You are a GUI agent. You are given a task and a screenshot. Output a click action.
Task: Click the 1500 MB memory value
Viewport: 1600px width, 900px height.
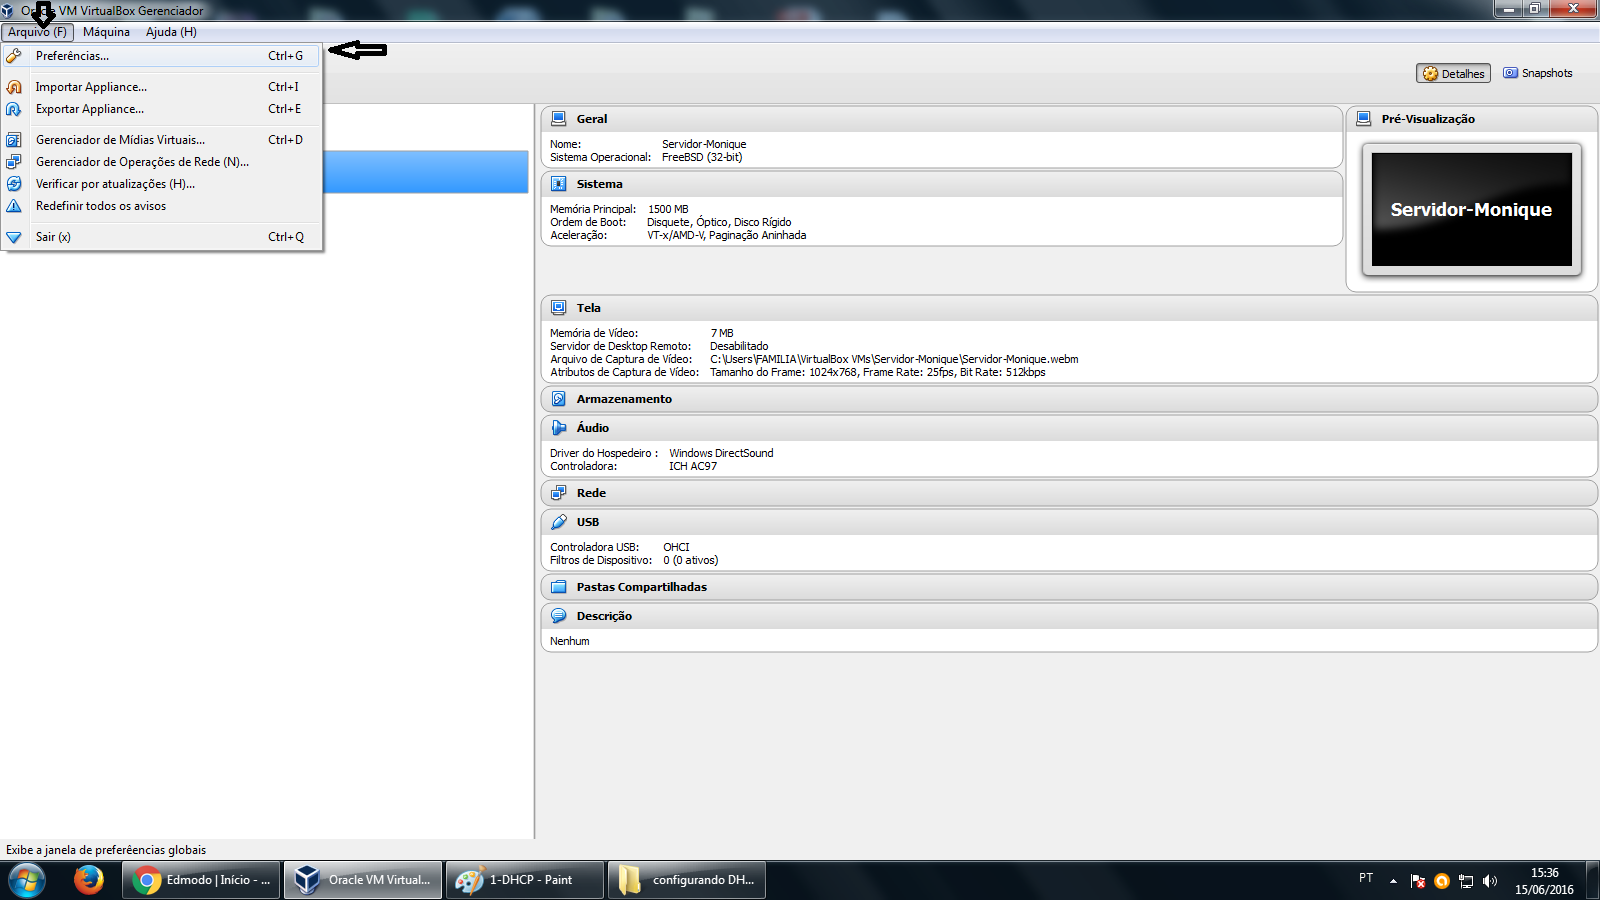[x=668, y=209]
